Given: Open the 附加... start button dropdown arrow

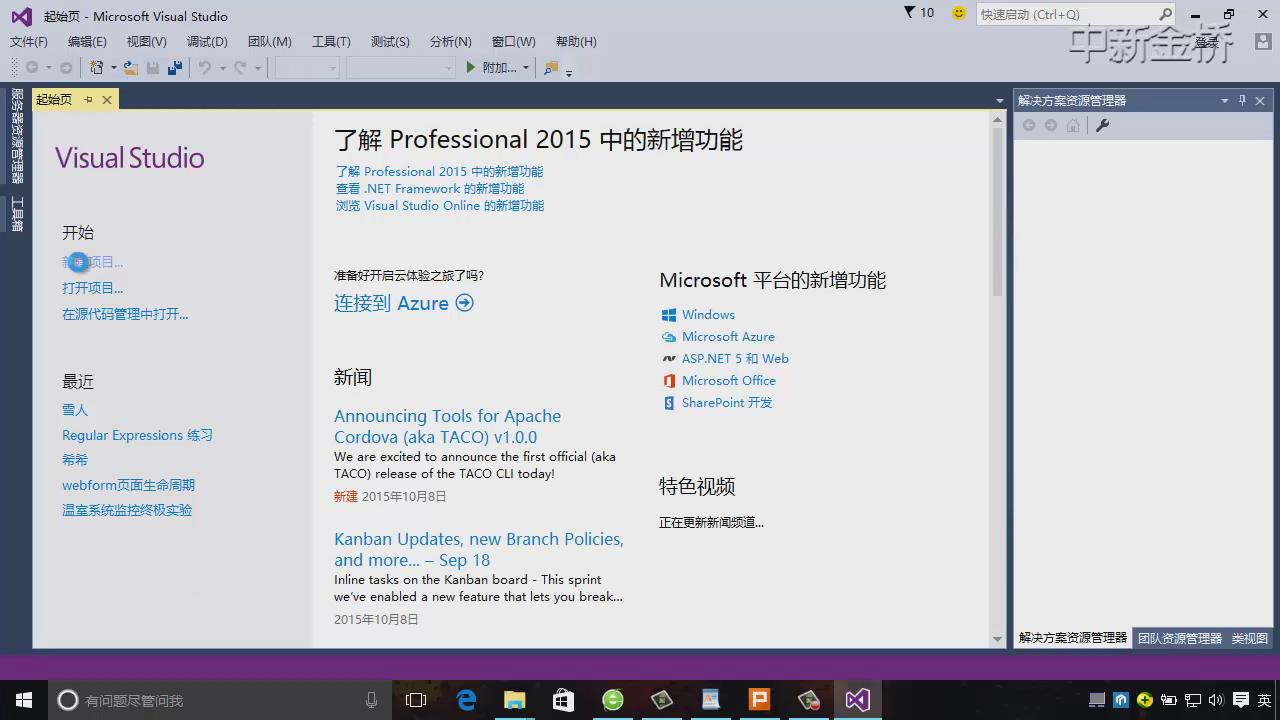Looking at the screenshot, I should (526, 67).
